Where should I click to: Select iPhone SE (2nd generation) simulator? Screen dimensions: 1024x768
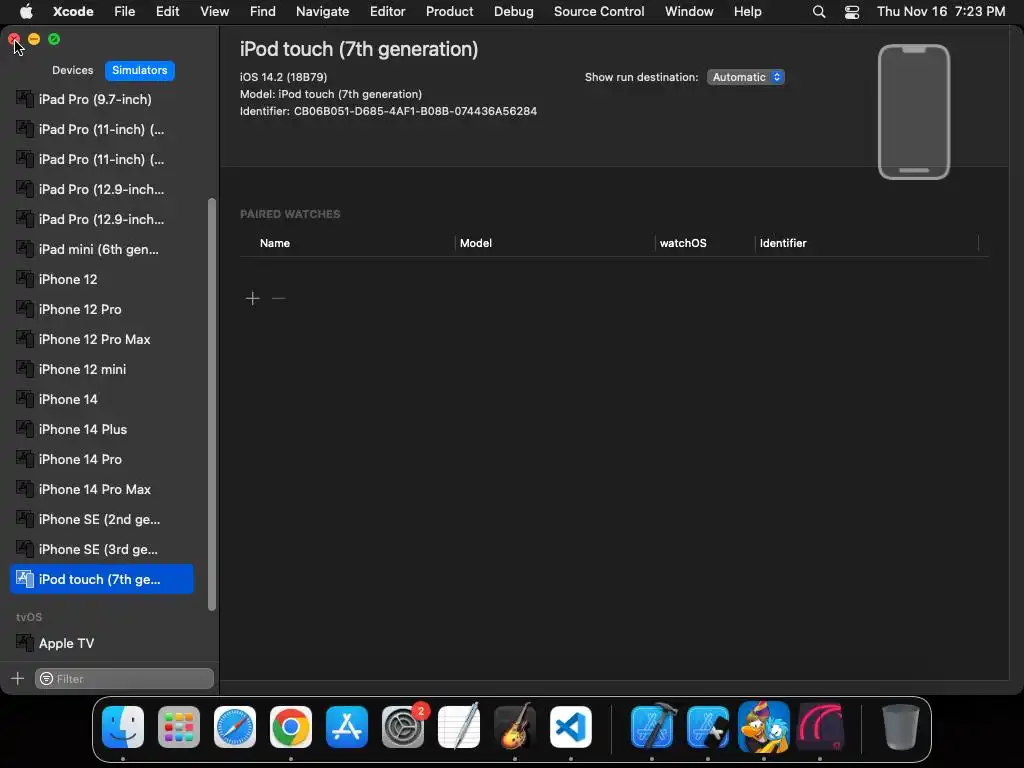[102, 519]
